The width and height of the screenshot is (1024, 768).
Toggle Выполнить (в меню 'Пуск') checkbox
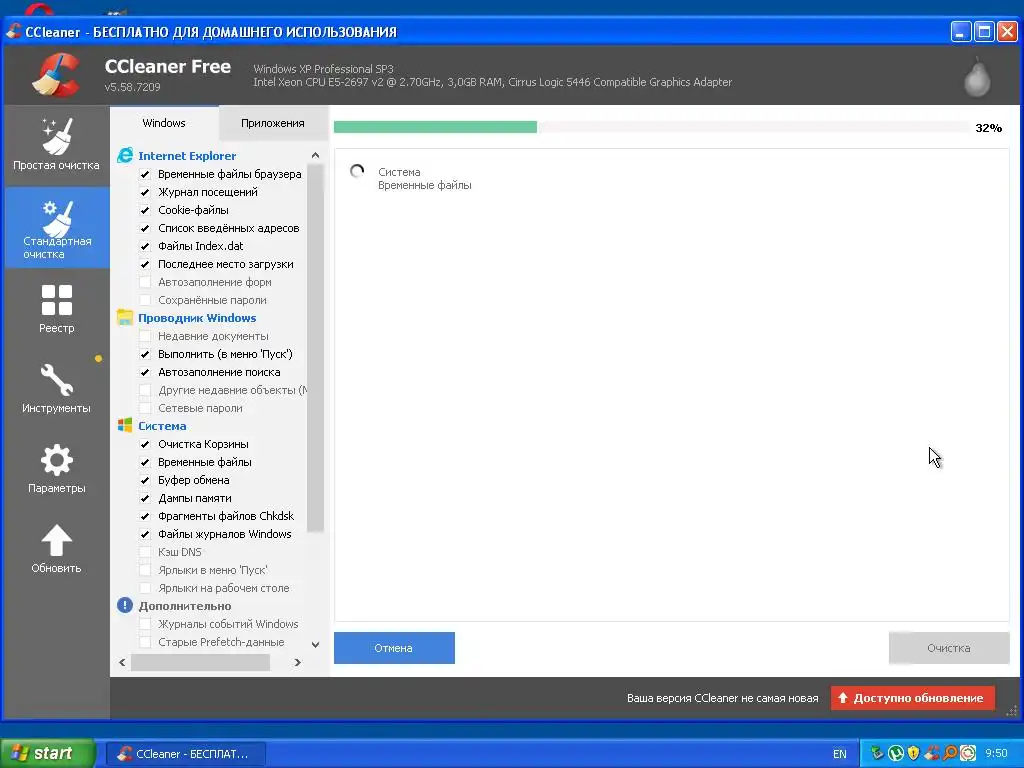click(x=145, y=354)
